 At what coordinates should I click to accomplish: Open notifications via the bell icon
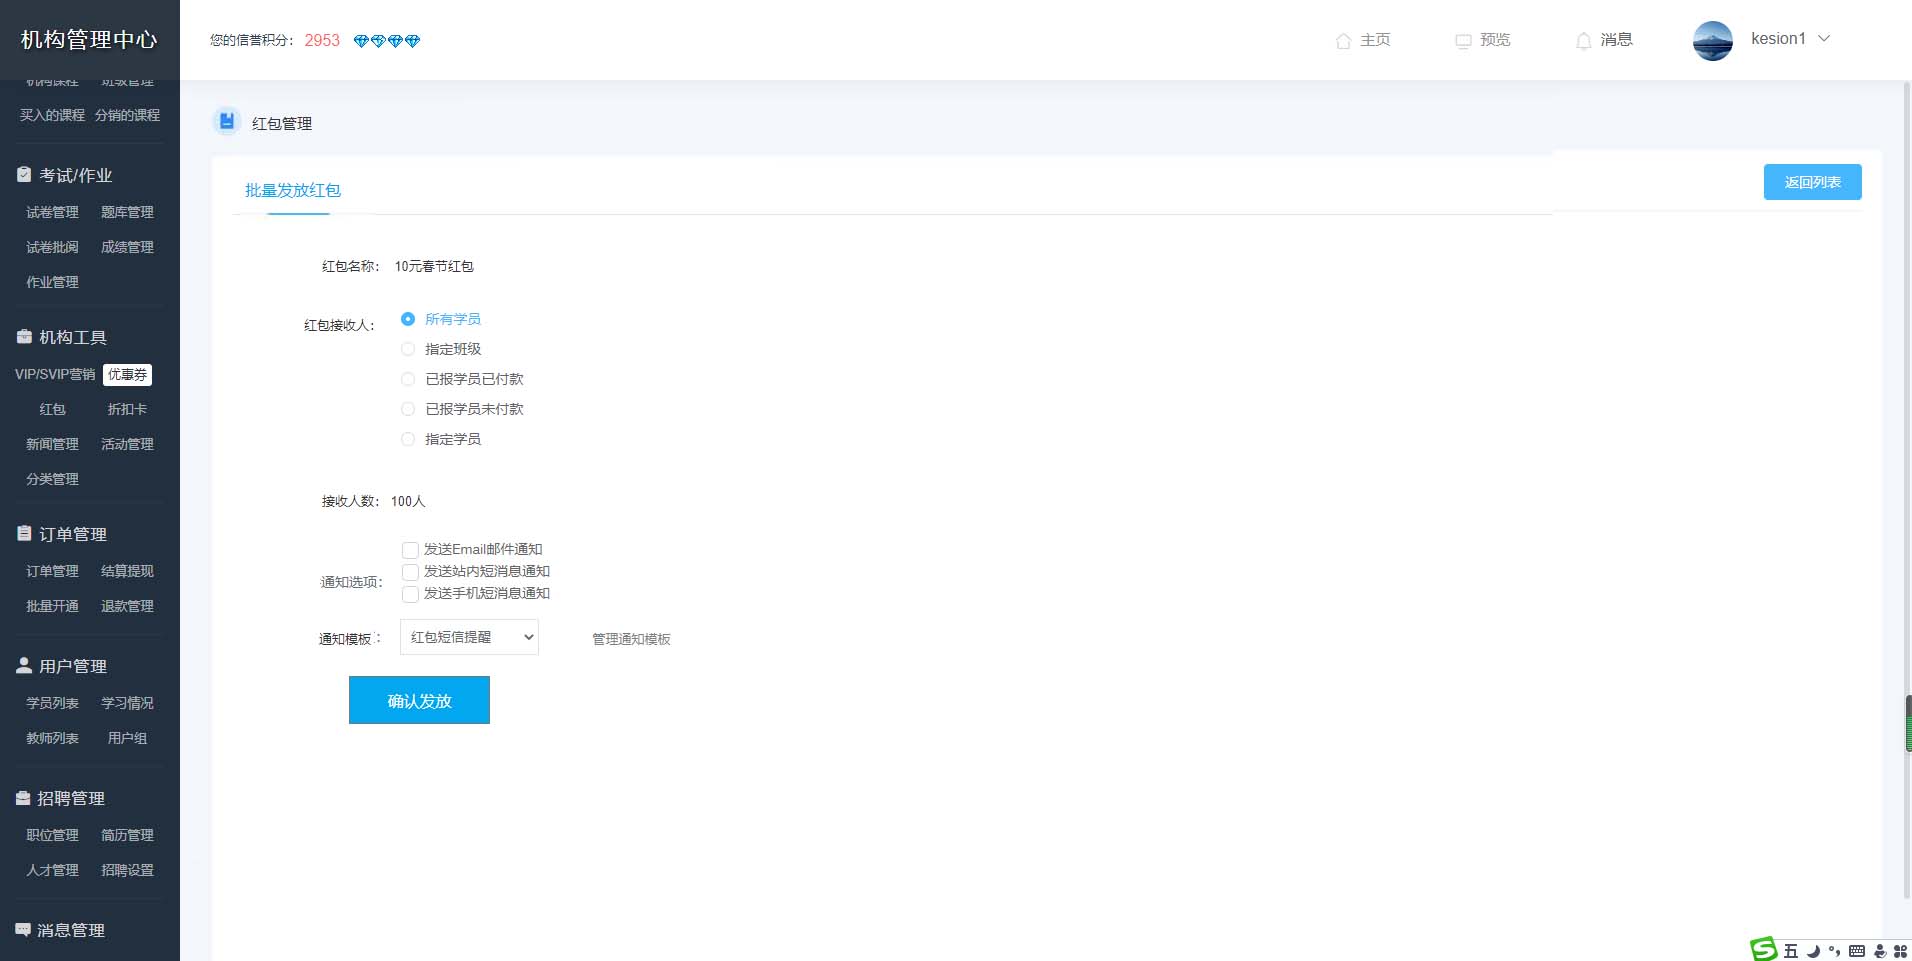tap(1583, 41)
